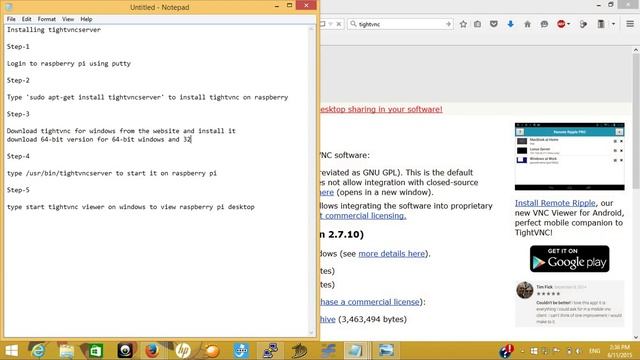Click the 'Step-4' line in Notepad

18,156
